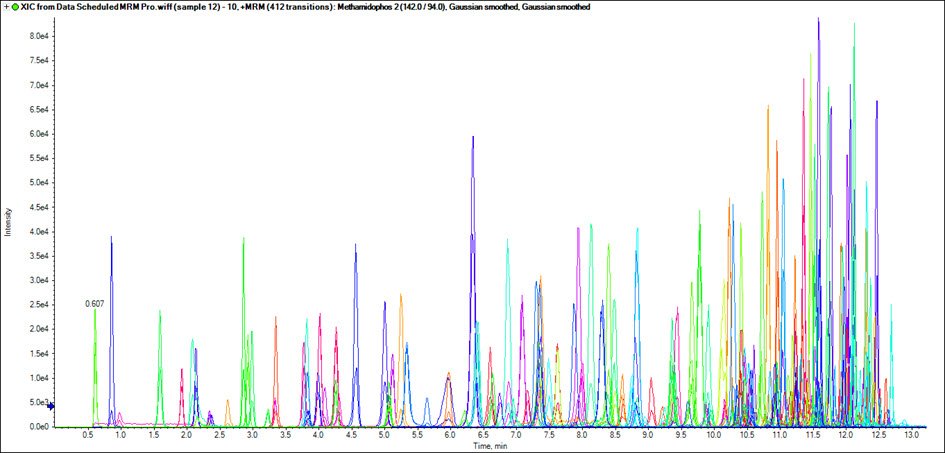Click the tall purple peak near 6.35 min
Screen dimensions: 945x453
(x=473, y=138)
